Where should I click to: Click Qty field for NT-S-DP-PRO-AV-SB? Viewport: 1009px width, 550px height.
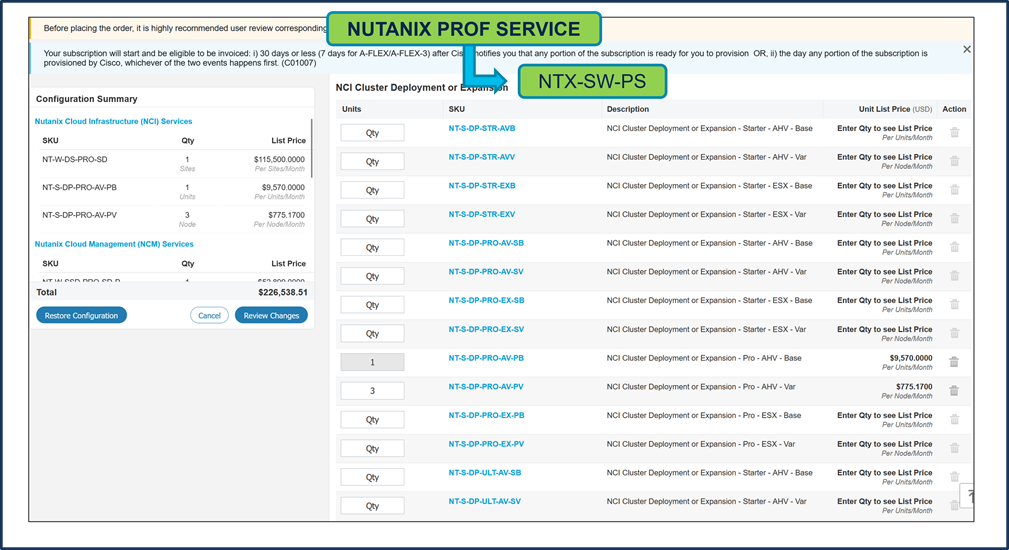[x=373, y=247]
